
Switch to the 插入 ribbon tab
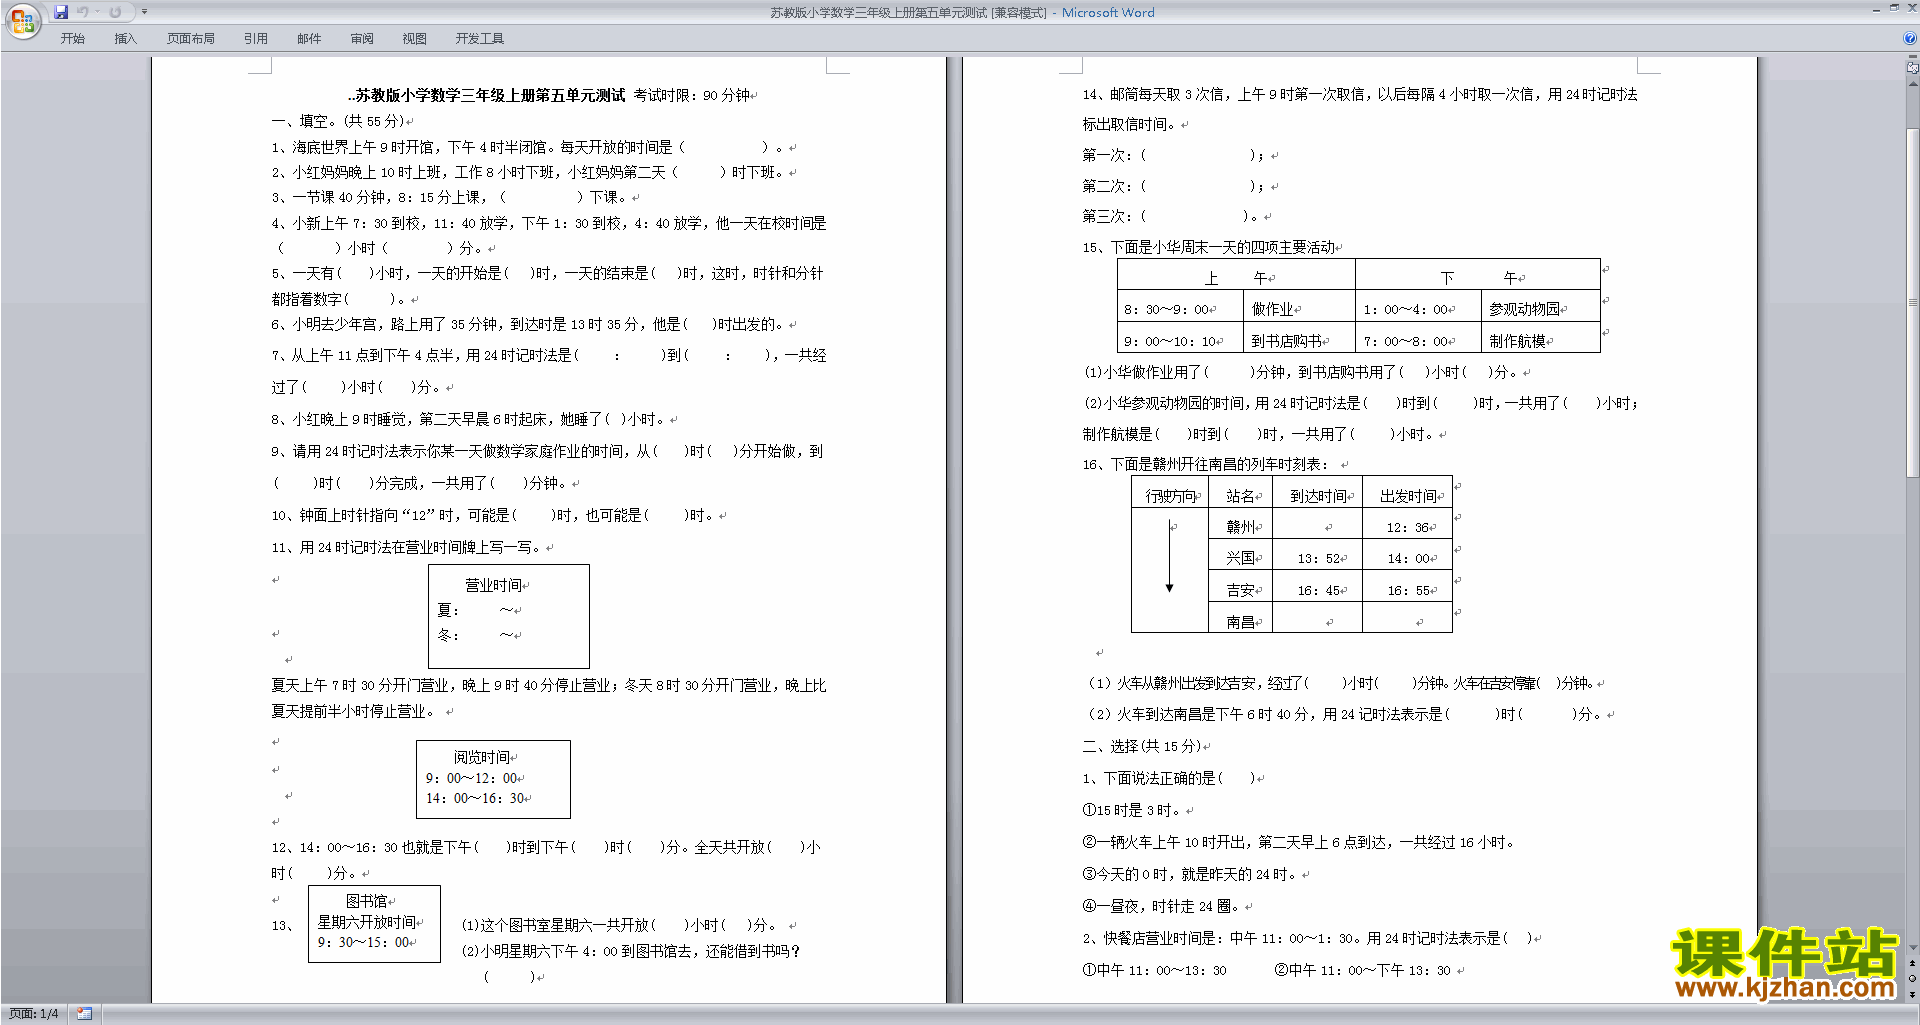coord(125,39)
